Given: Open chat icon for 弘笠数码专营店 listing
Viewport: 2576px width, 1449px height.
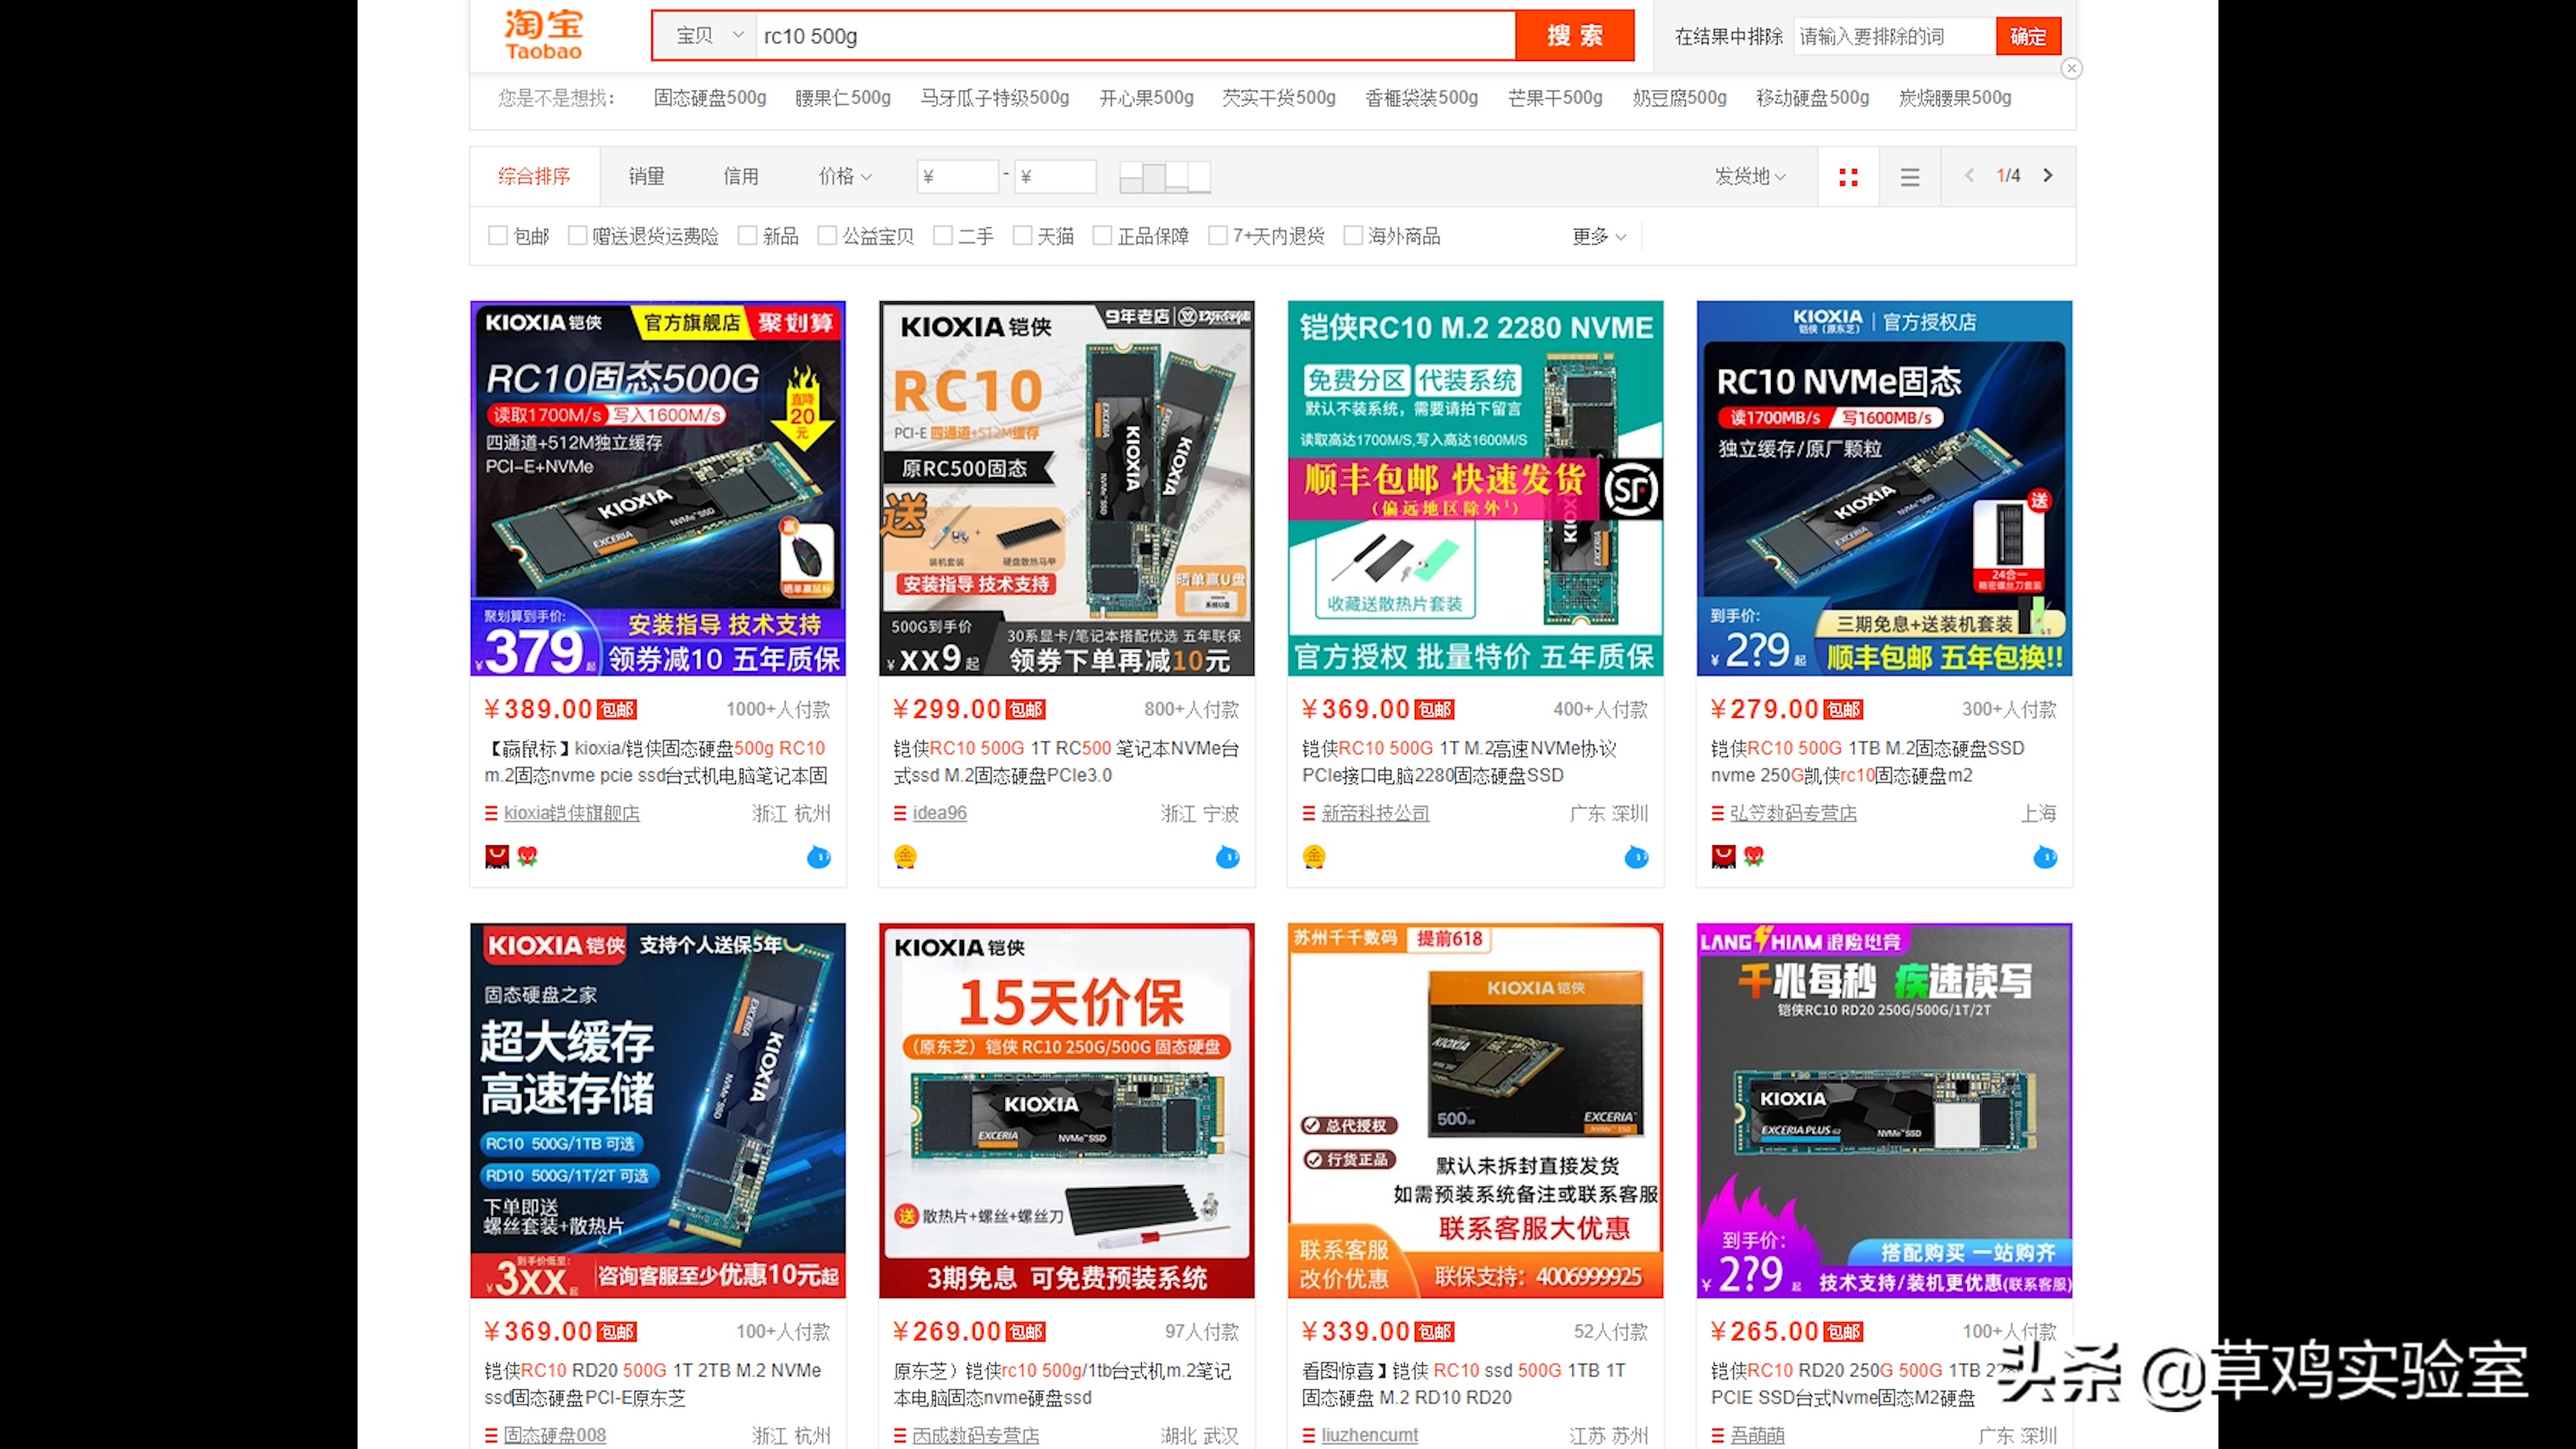Looking at the screenshot, I should [x=2045, y=857].
